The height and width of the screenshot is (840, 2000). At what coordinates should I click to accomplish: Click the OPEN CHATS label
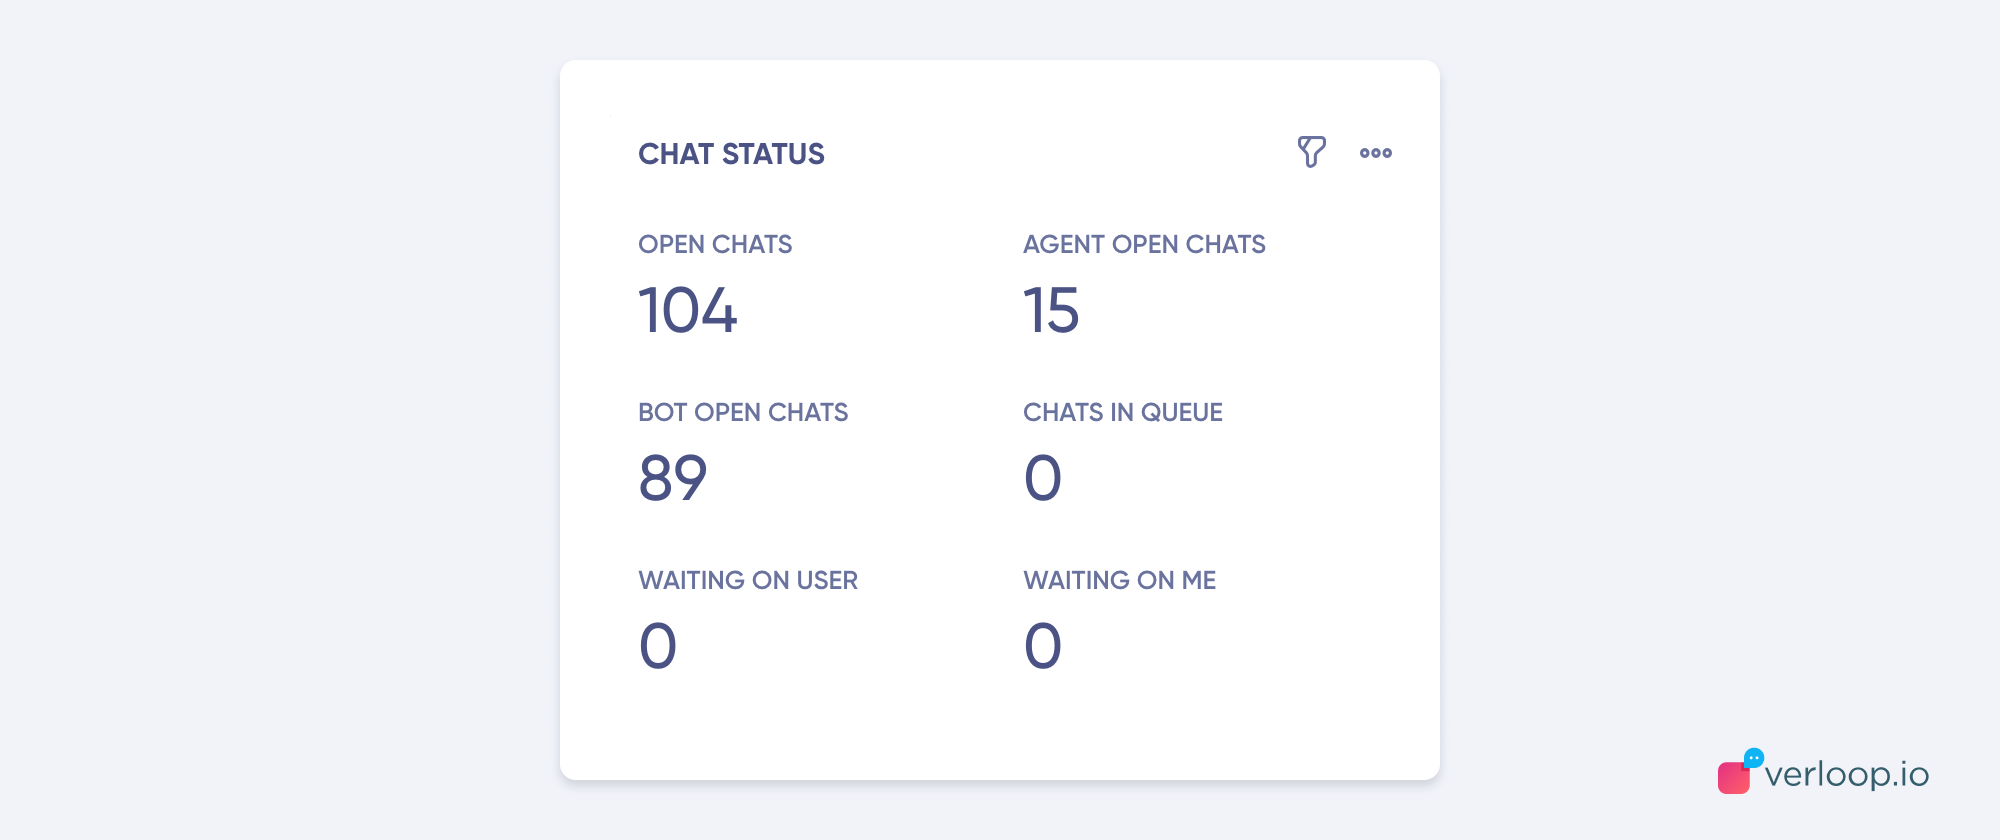(x=715, y=244)
